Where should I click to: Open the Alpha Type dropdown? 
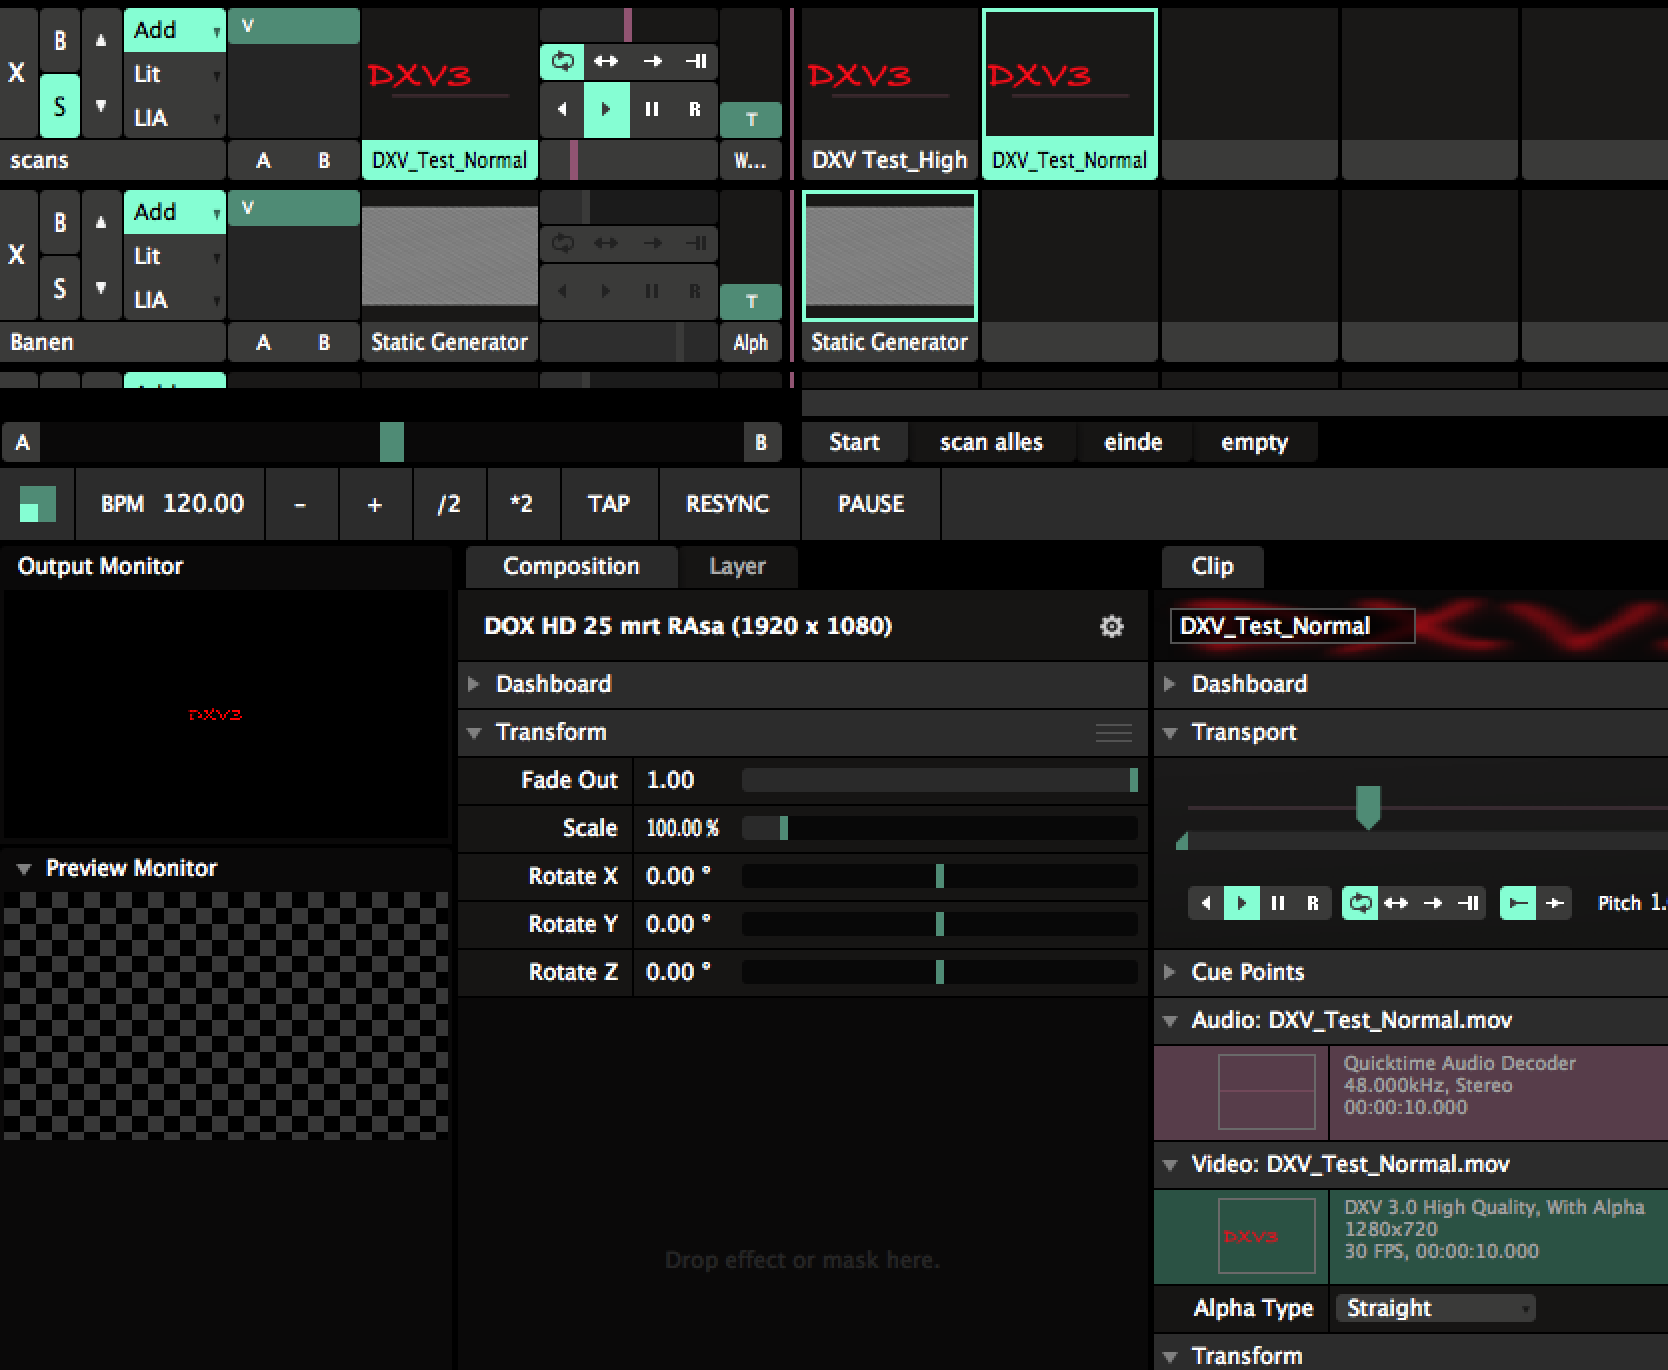(x=1434, y=1308)
